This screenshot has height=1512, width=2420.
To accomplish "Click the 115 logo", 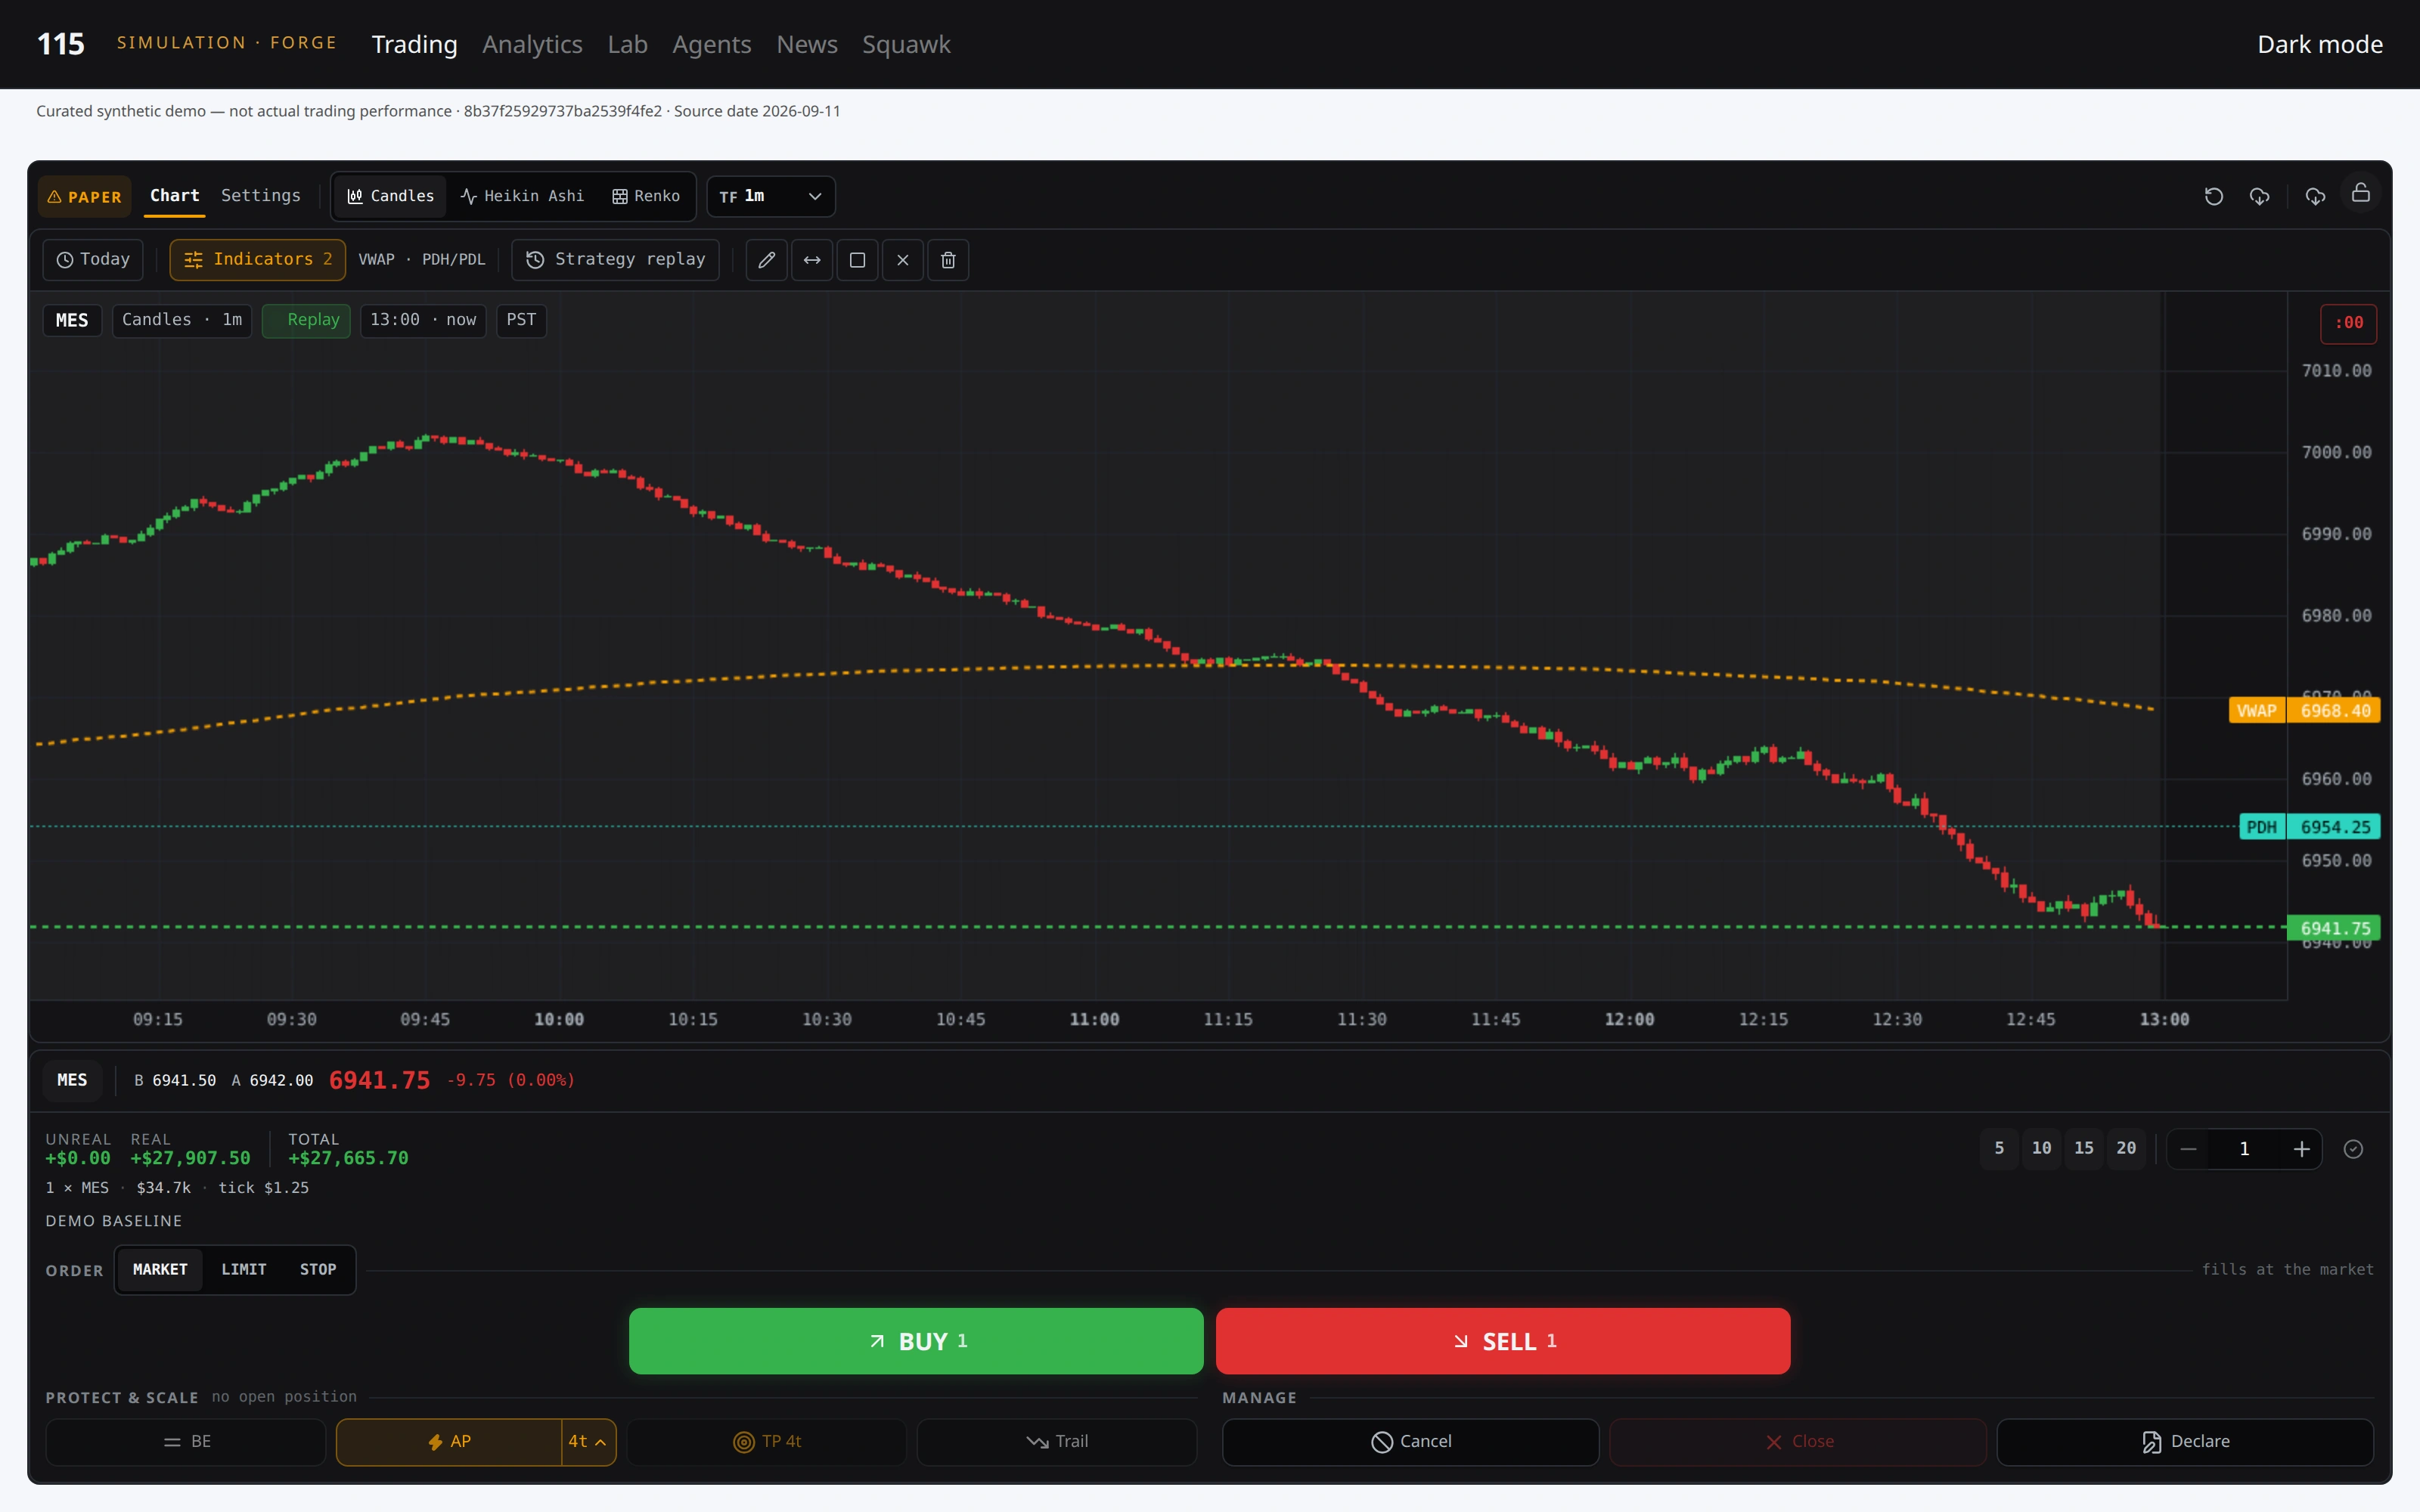I will coord(61,44).
